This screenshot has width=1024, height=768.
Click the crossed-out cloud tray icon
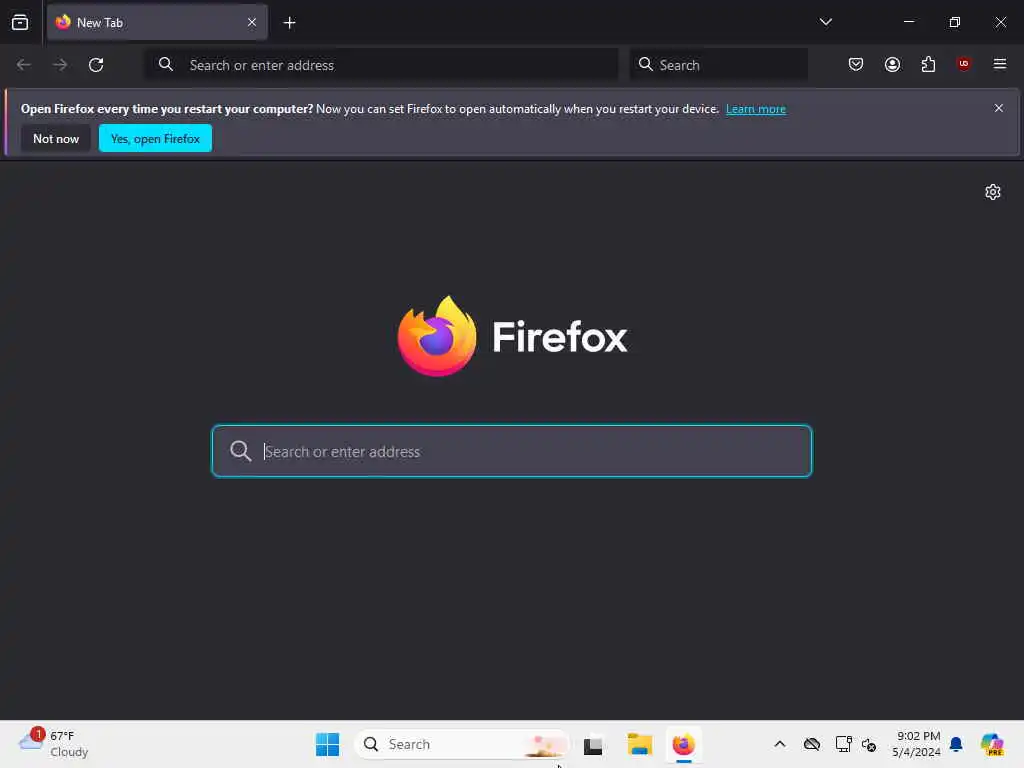(x=812, y=744)
